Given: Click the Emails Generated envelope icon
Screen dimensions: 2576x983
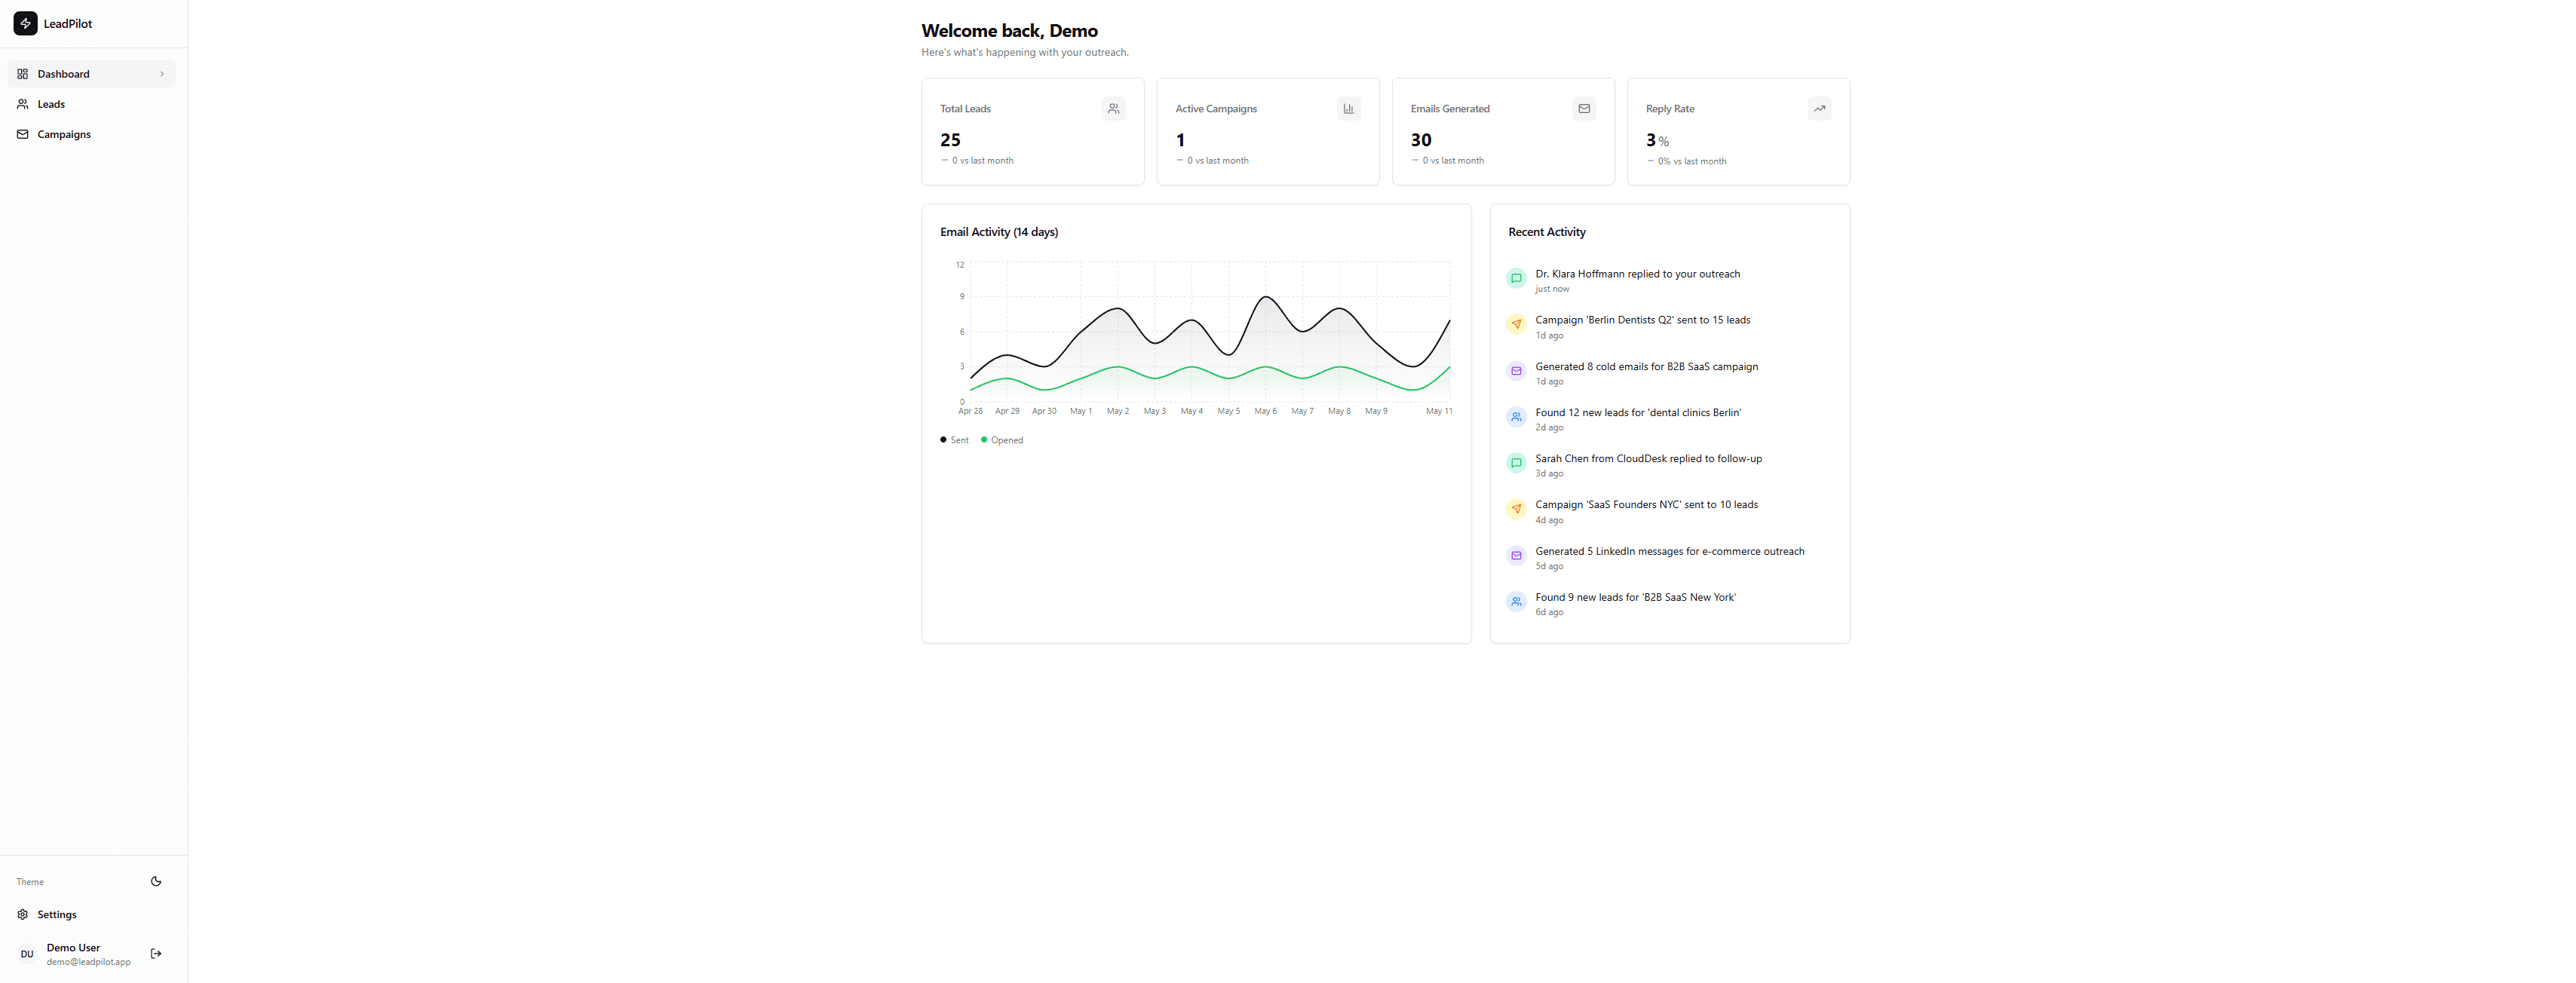Looking at the screenshot, I should click(1584, 108).
